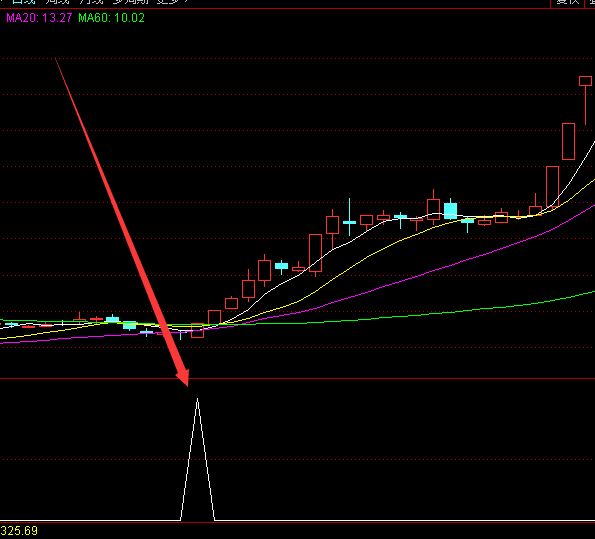The height and width of the screenshot is (539, 595).
Task: Switch to the 周线 weekly tab
Action: (x=58, y=2)
